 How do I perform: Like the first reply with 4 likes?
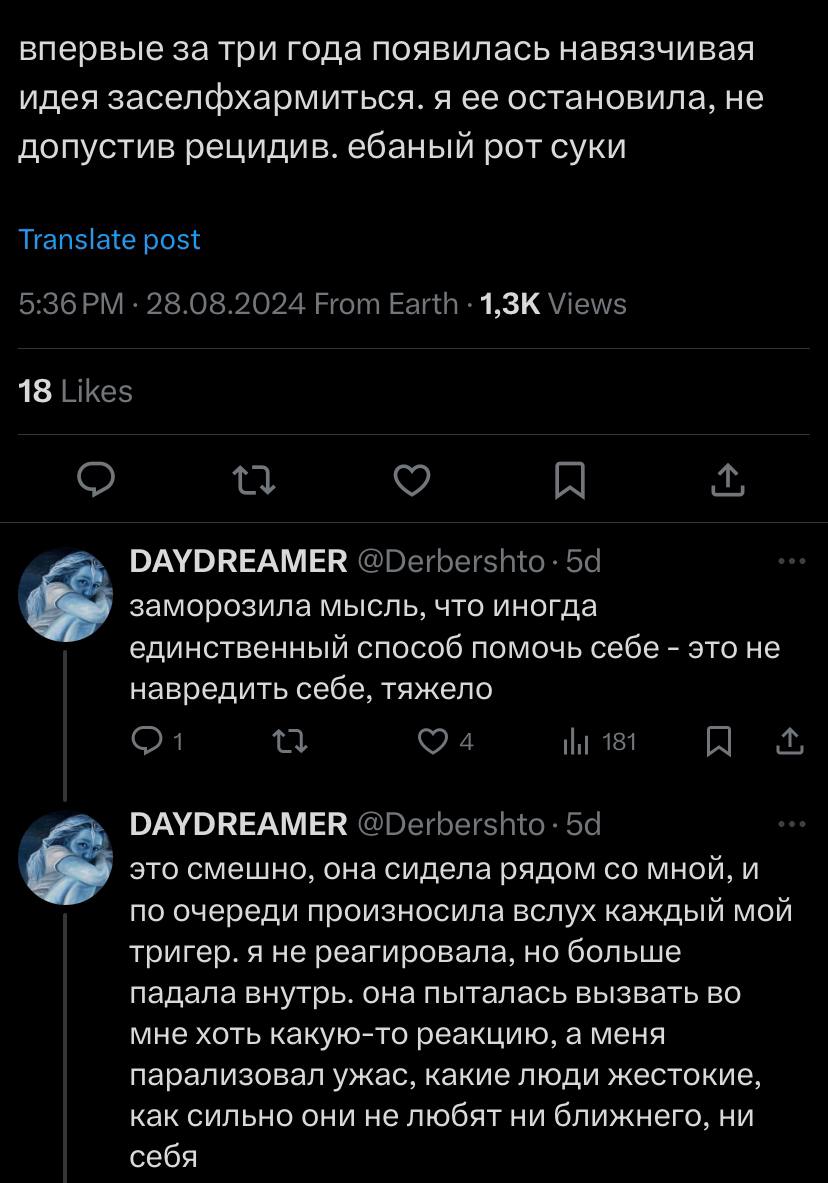click(433, 741)
